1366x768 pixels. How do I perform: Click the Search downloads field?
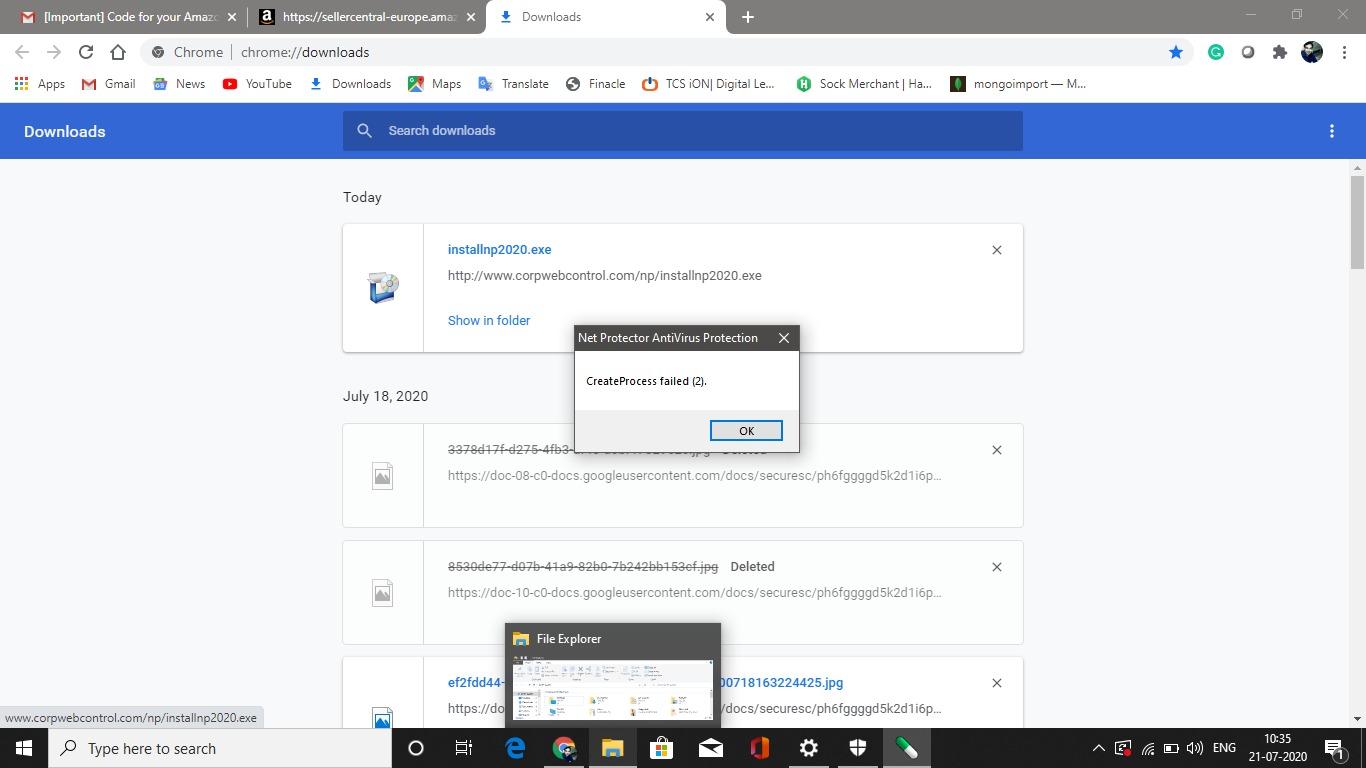click(x=683, y=130)
